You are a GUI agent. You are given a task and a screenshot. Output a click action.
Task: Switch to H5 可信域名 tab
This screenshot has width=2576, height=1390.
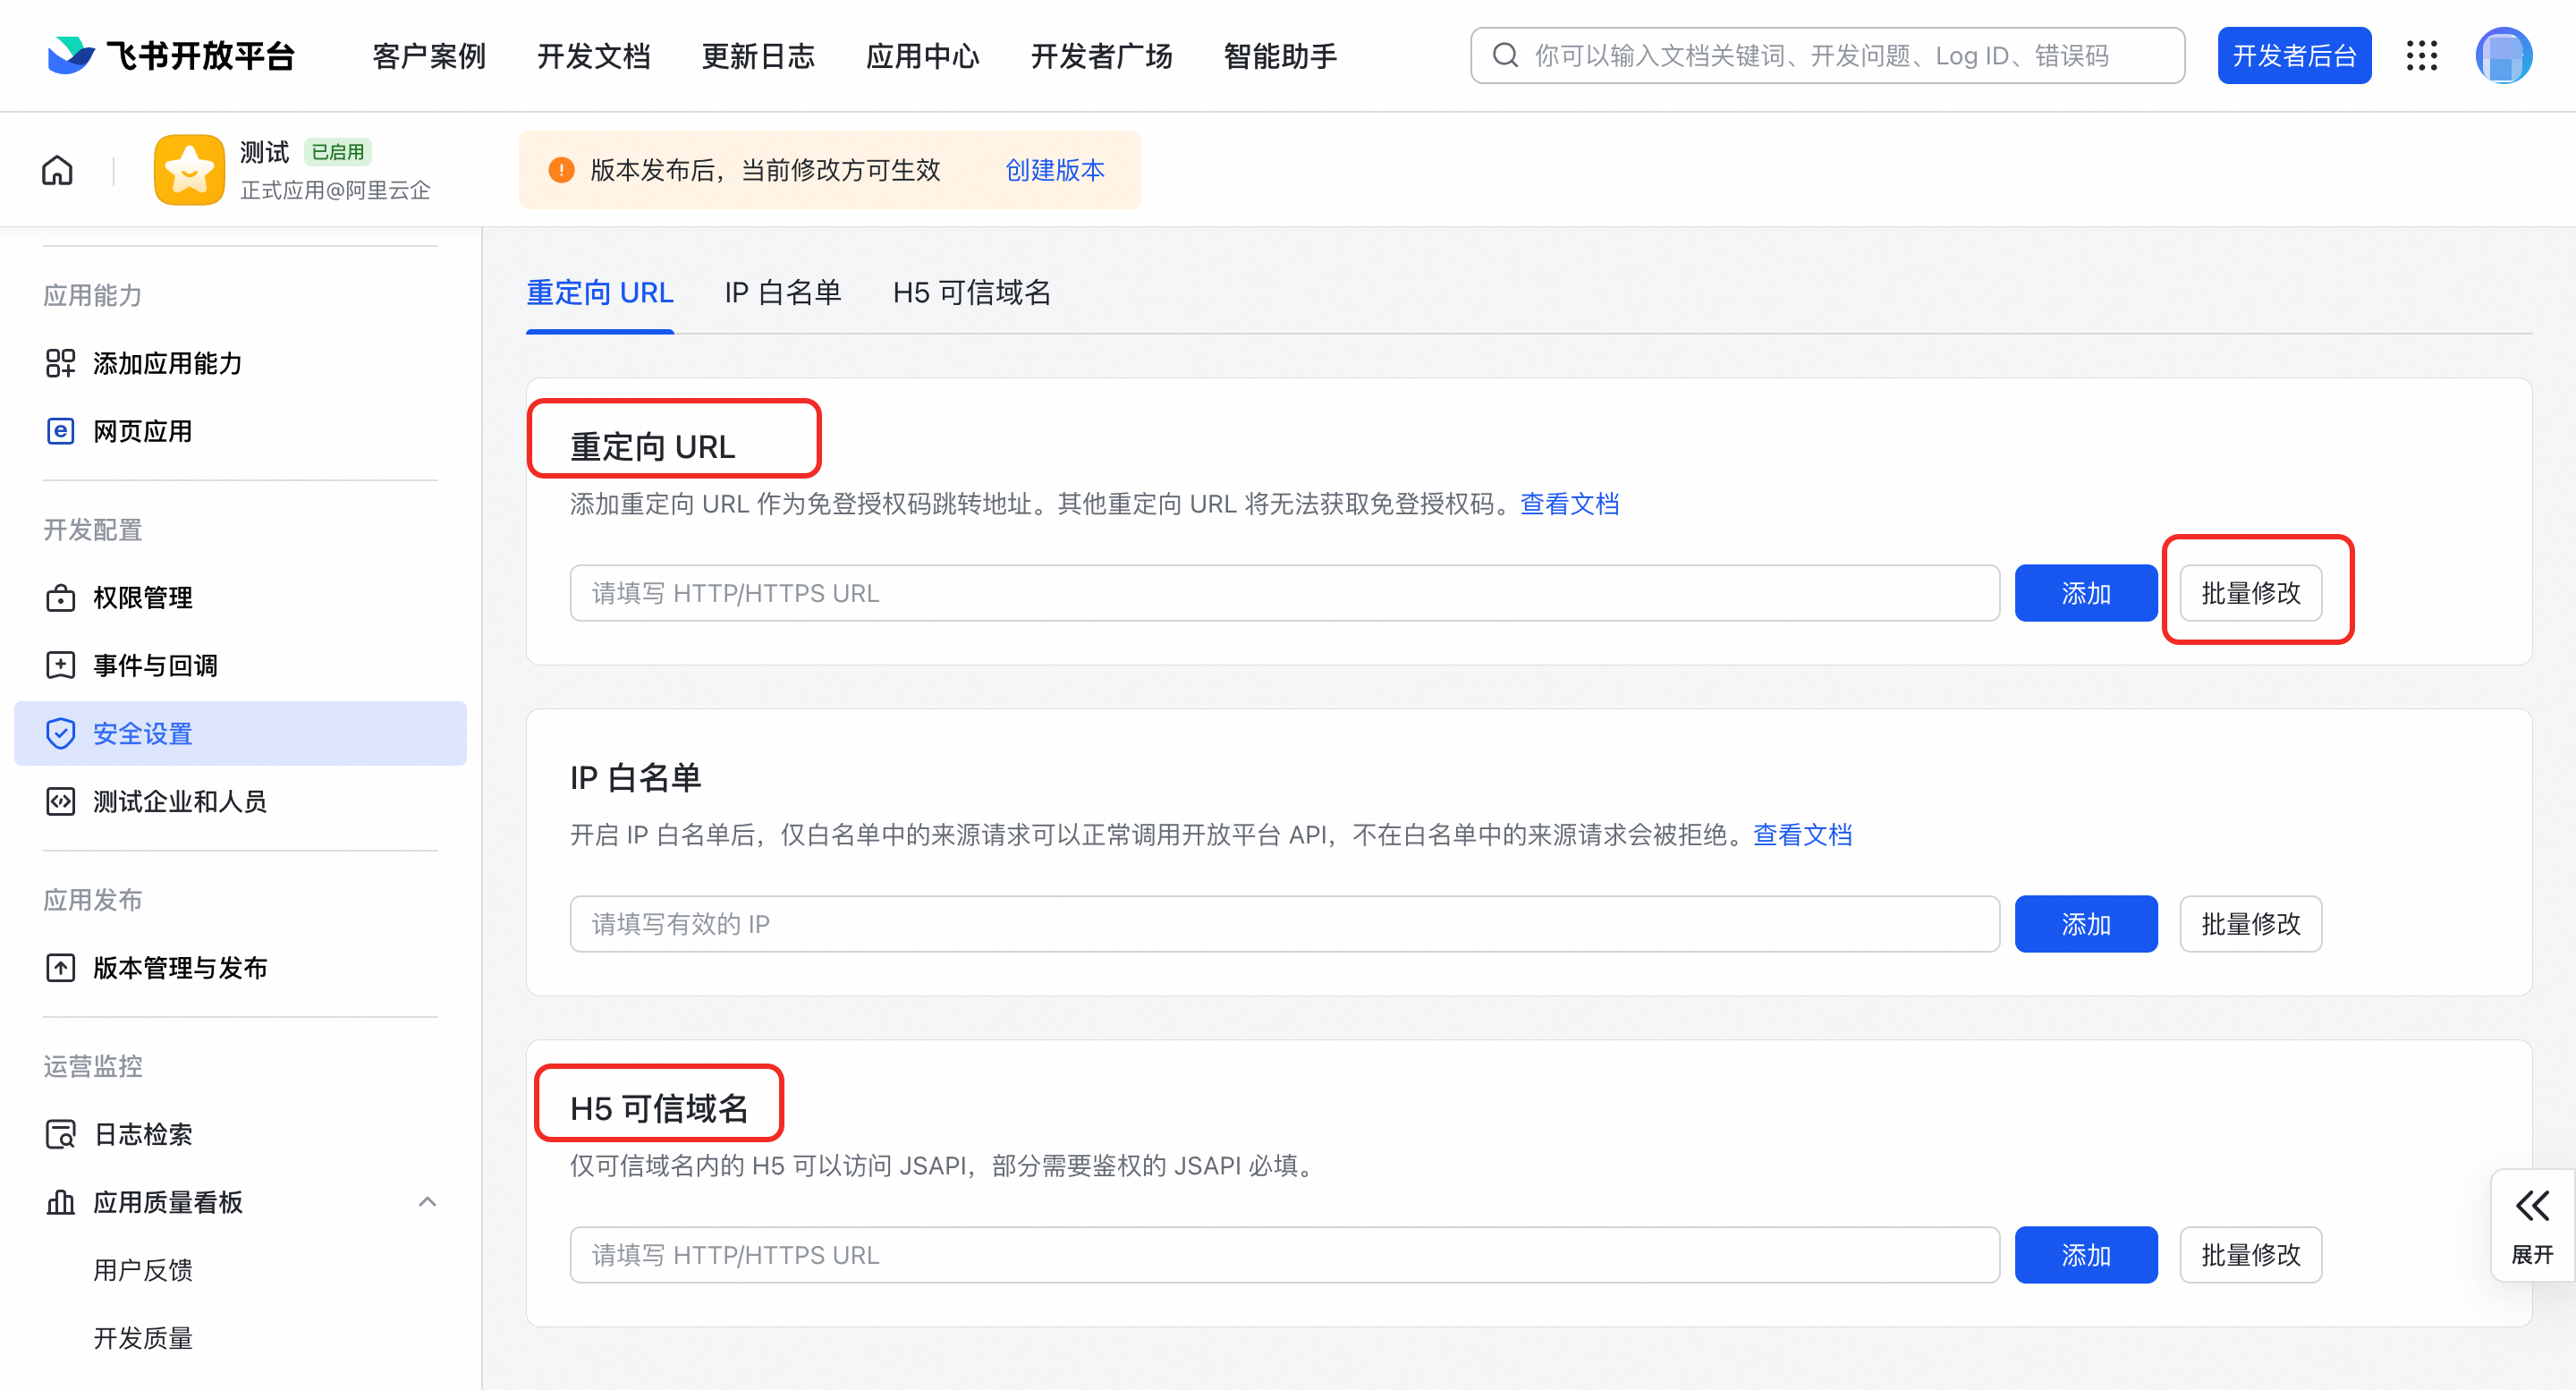click(971, 293)
